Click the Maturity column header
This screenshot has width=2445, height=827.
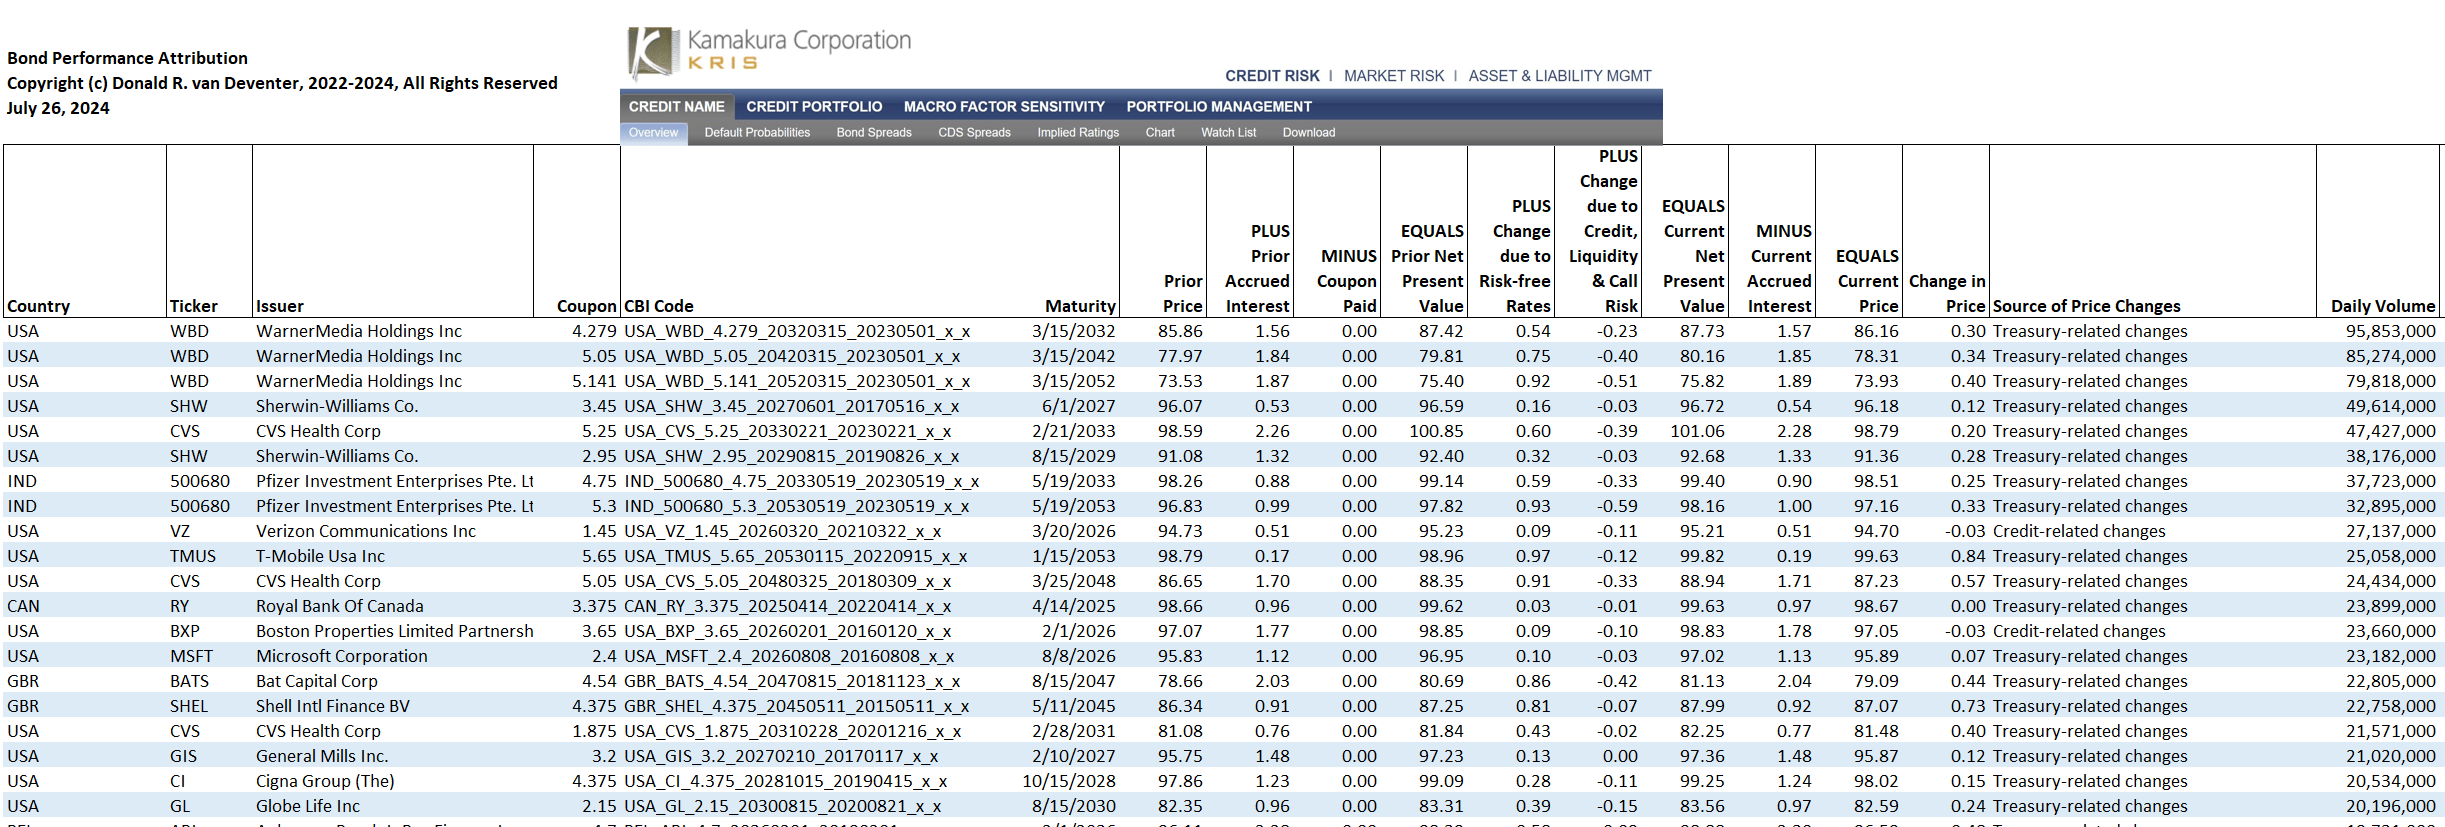[1080, 306]
